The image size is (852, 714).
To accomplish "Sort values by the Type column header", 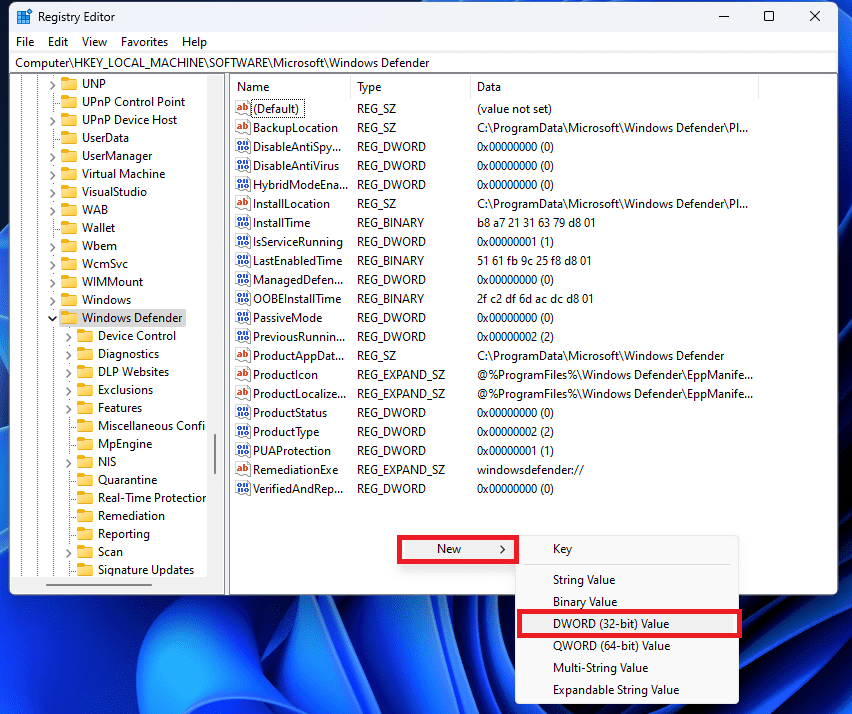I will tap(411, 87).
